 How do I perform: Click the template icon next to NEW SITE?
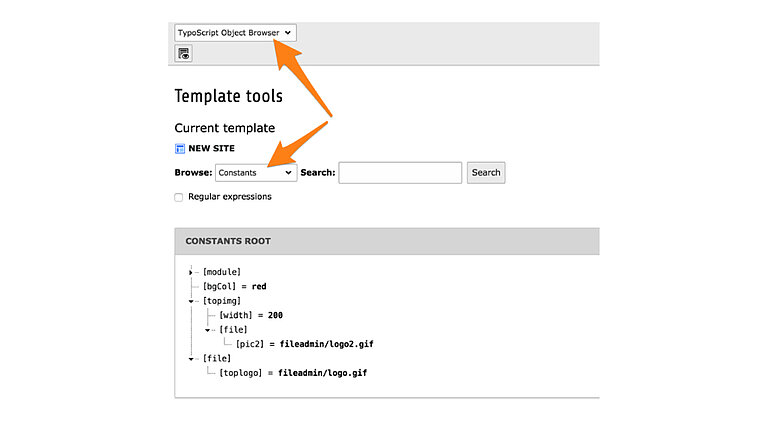[x=180, y=148]
